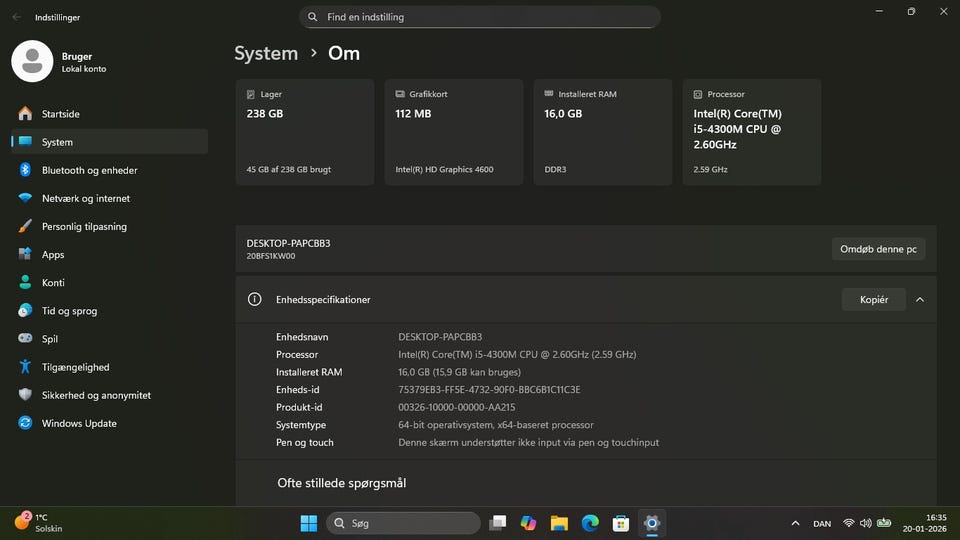The image size is (960, 540).
Task: Open the Konti accounts section
Action: tap(53, 283)
